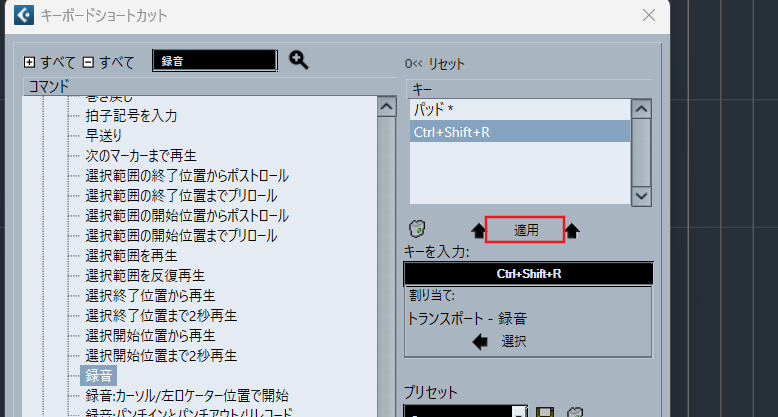Select 録音:カーソル/左ロケーター位置で開始 command
Image resolution: width=778 pixels, height=417 pixels.
187,396
